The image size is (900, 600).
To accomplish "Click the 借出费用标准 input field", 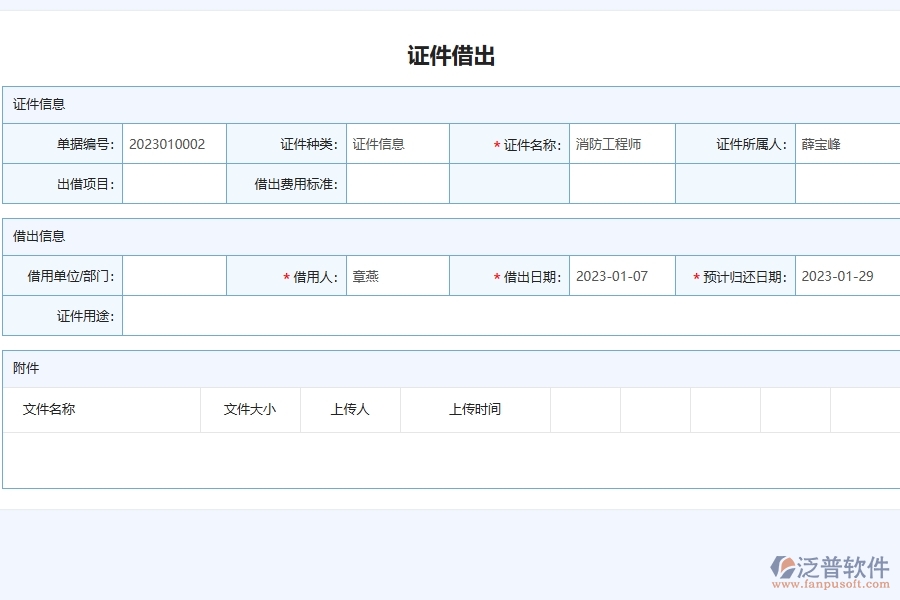I will [396, 183].
